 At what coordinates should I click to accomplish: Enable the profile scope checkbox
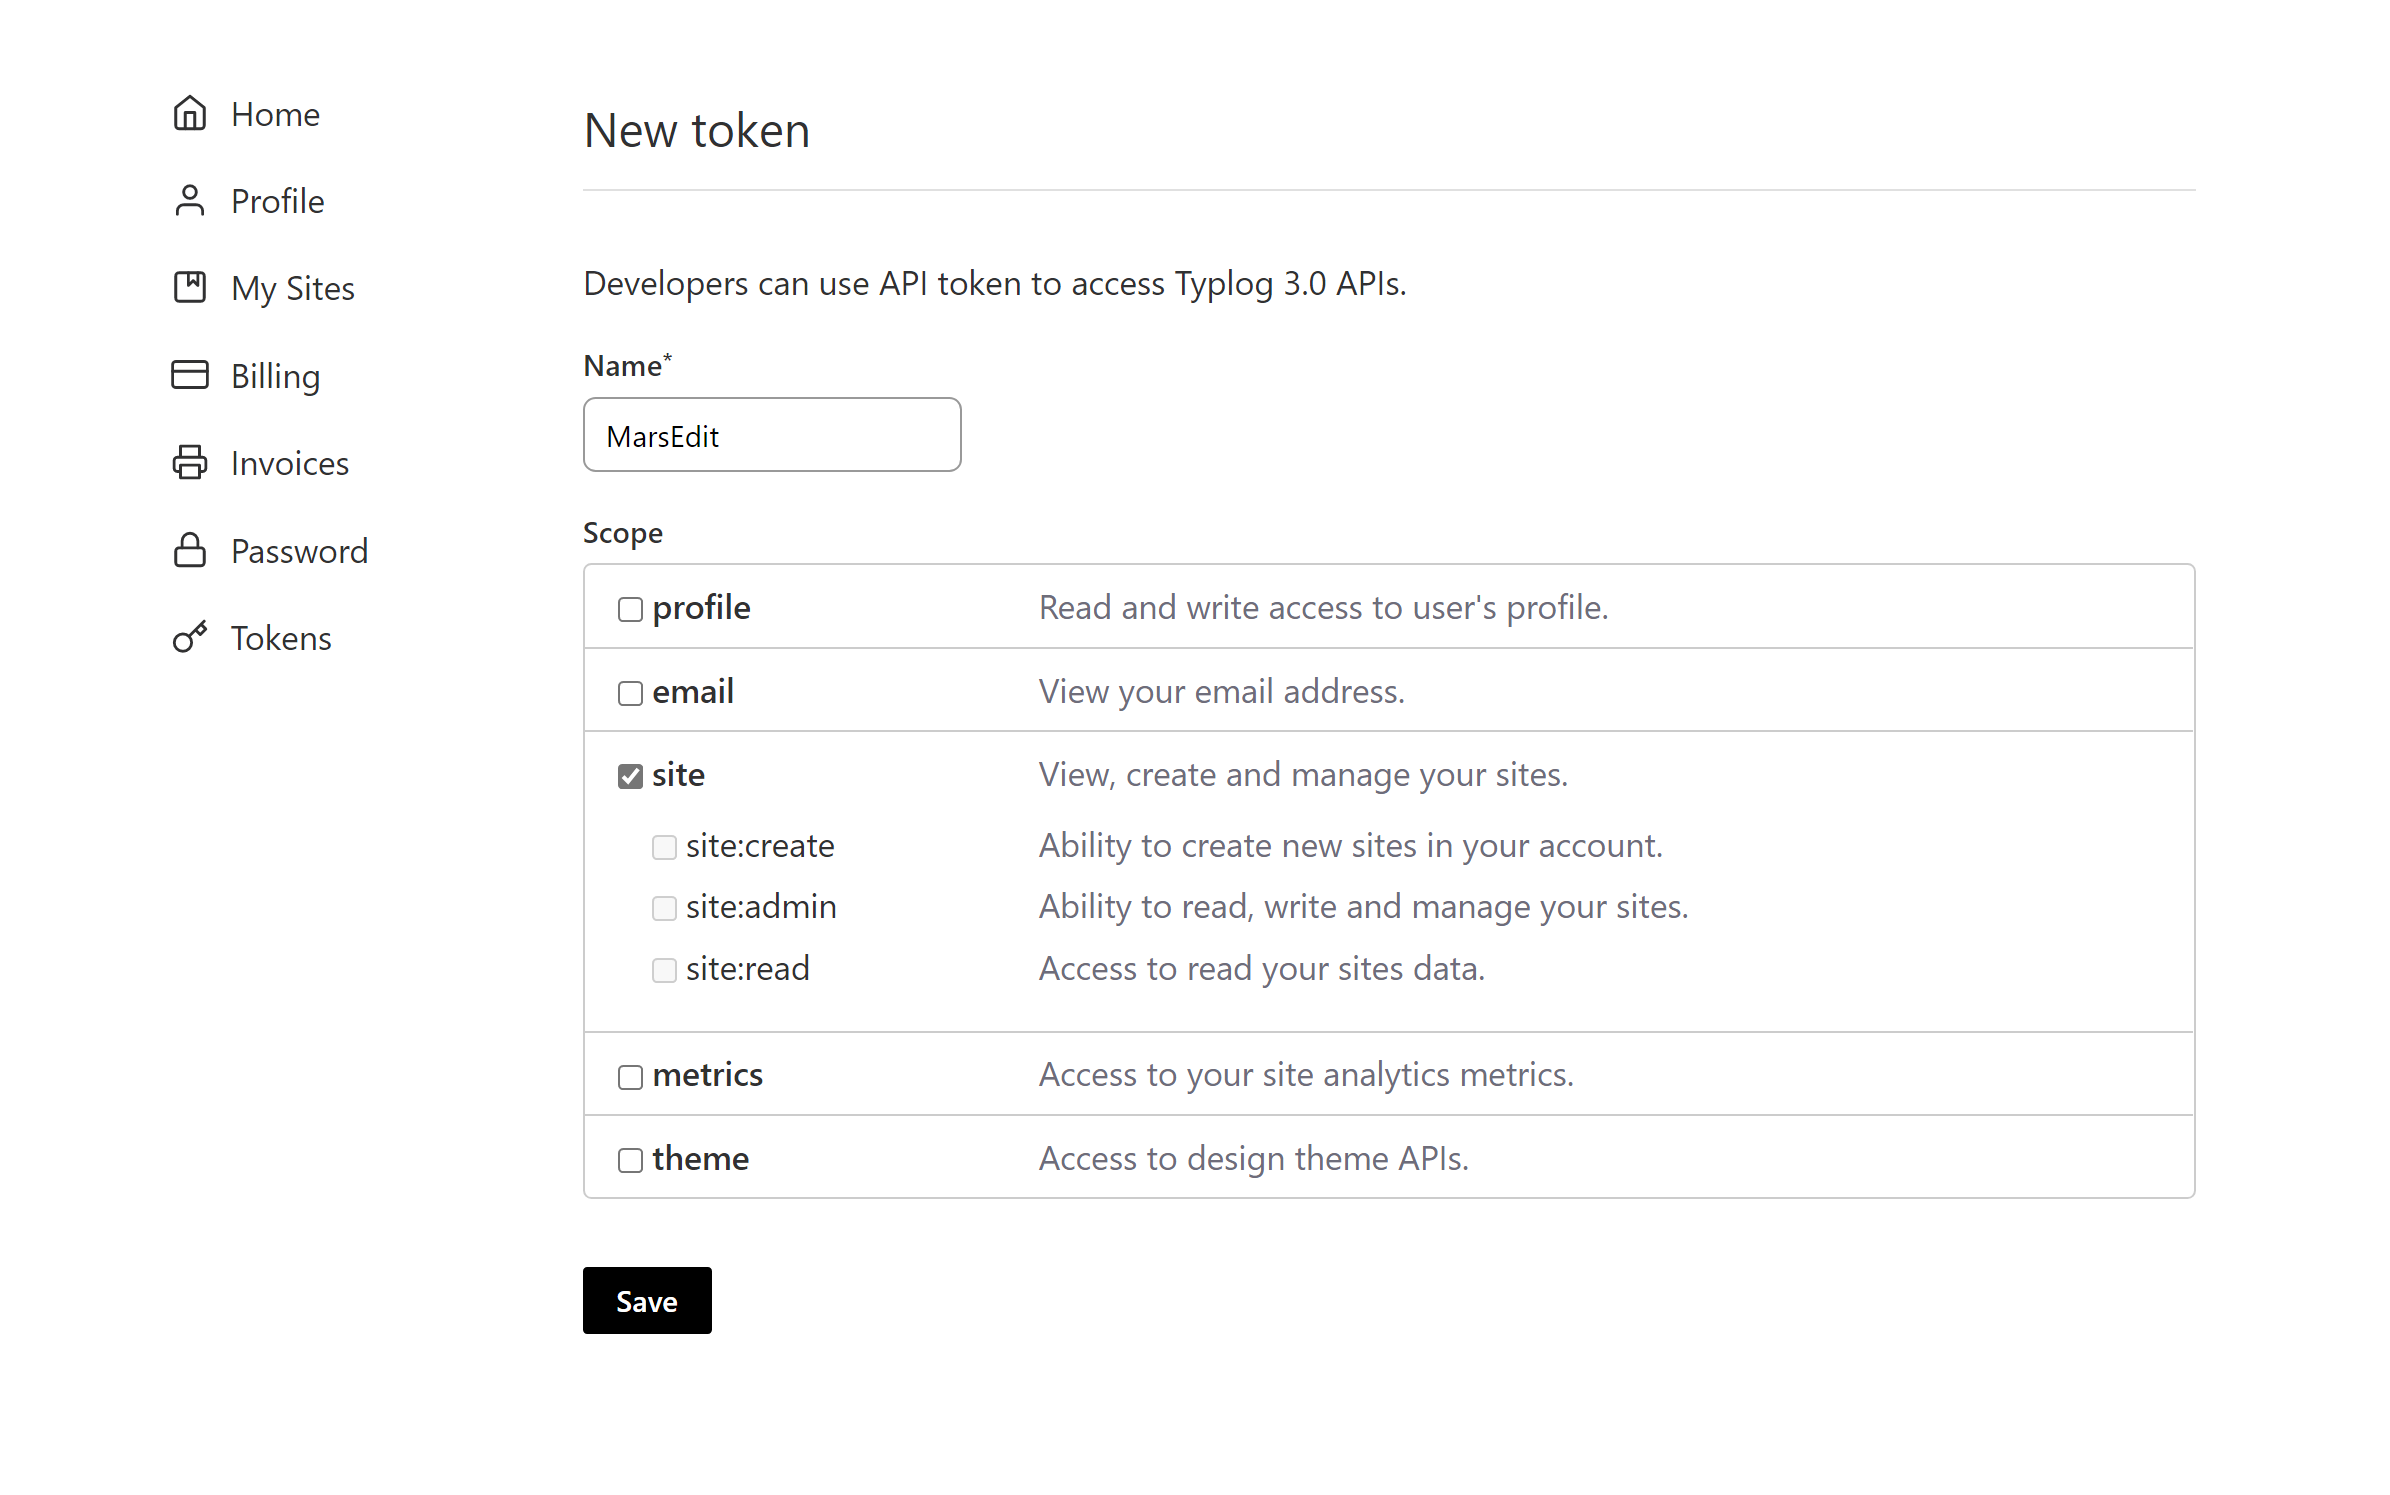(x=628, y=608)
